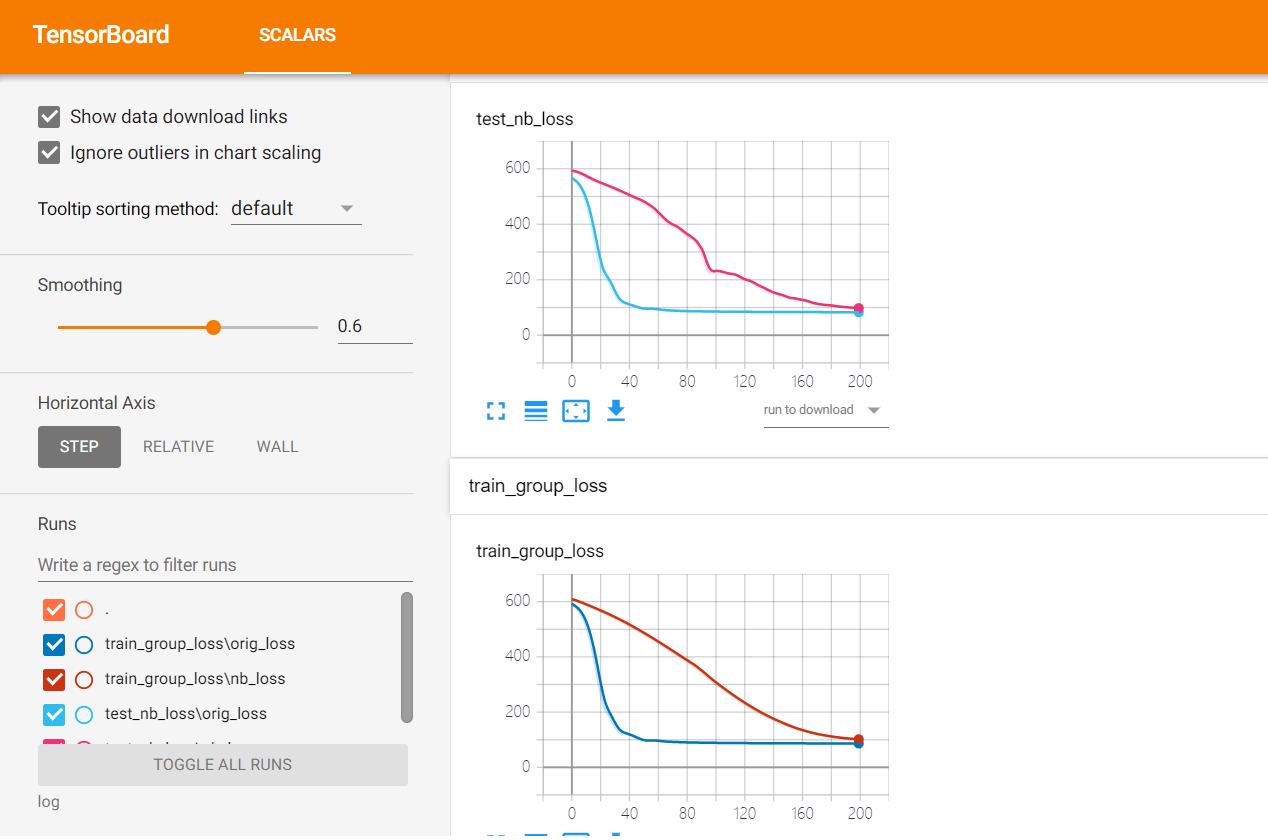
Task: Uncheck the '.' run checkbox
Action: point(54,609)
